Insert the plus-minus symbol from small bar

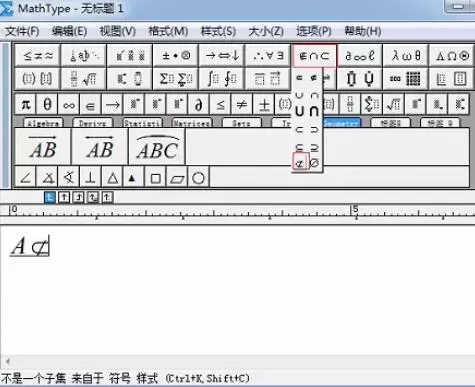point(264,105)
